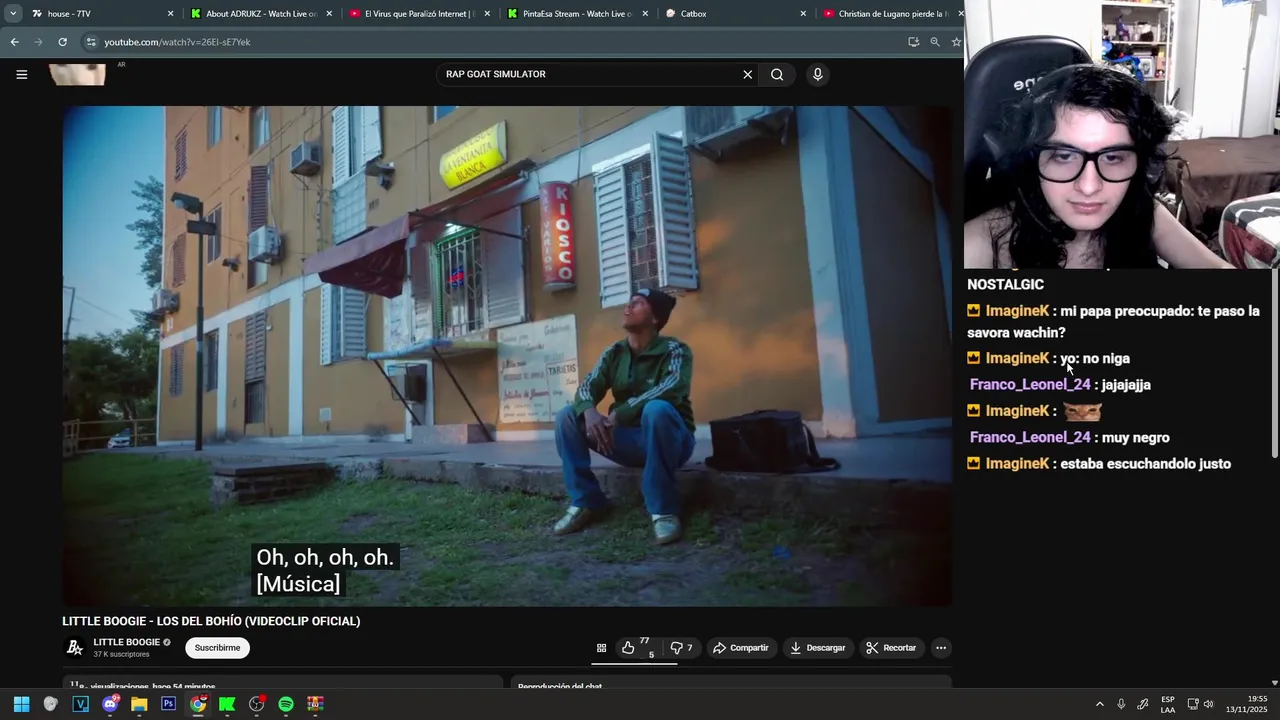This screenshot has width=1280, height=720.
Task: Open the Windows Start menu
Action: point(21,704)
